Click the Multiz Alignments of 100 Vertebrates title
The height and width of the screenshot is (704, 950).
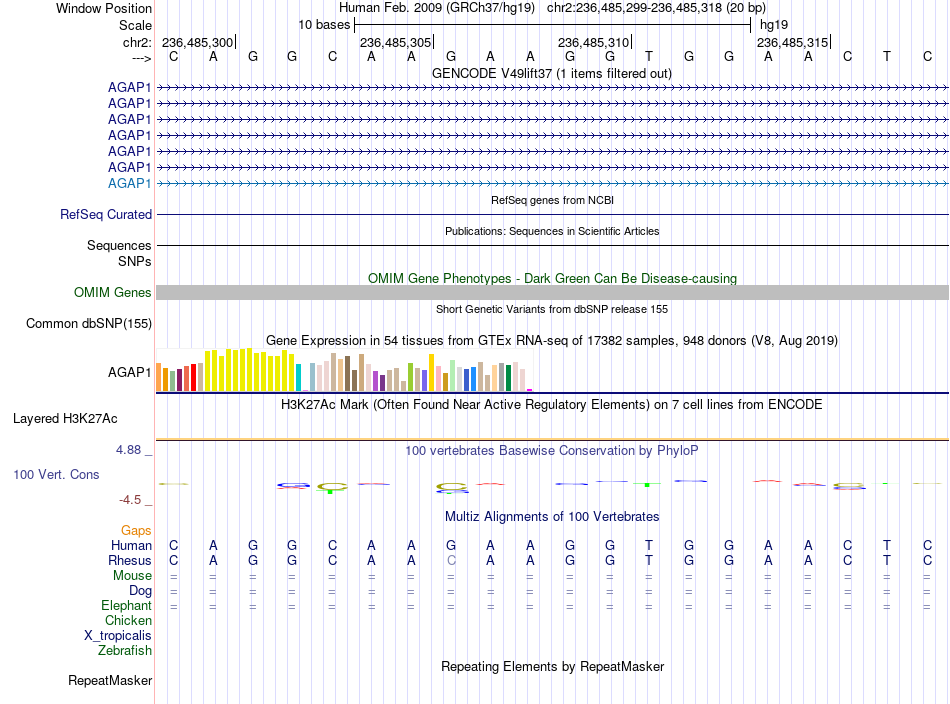tap(552, 516)
